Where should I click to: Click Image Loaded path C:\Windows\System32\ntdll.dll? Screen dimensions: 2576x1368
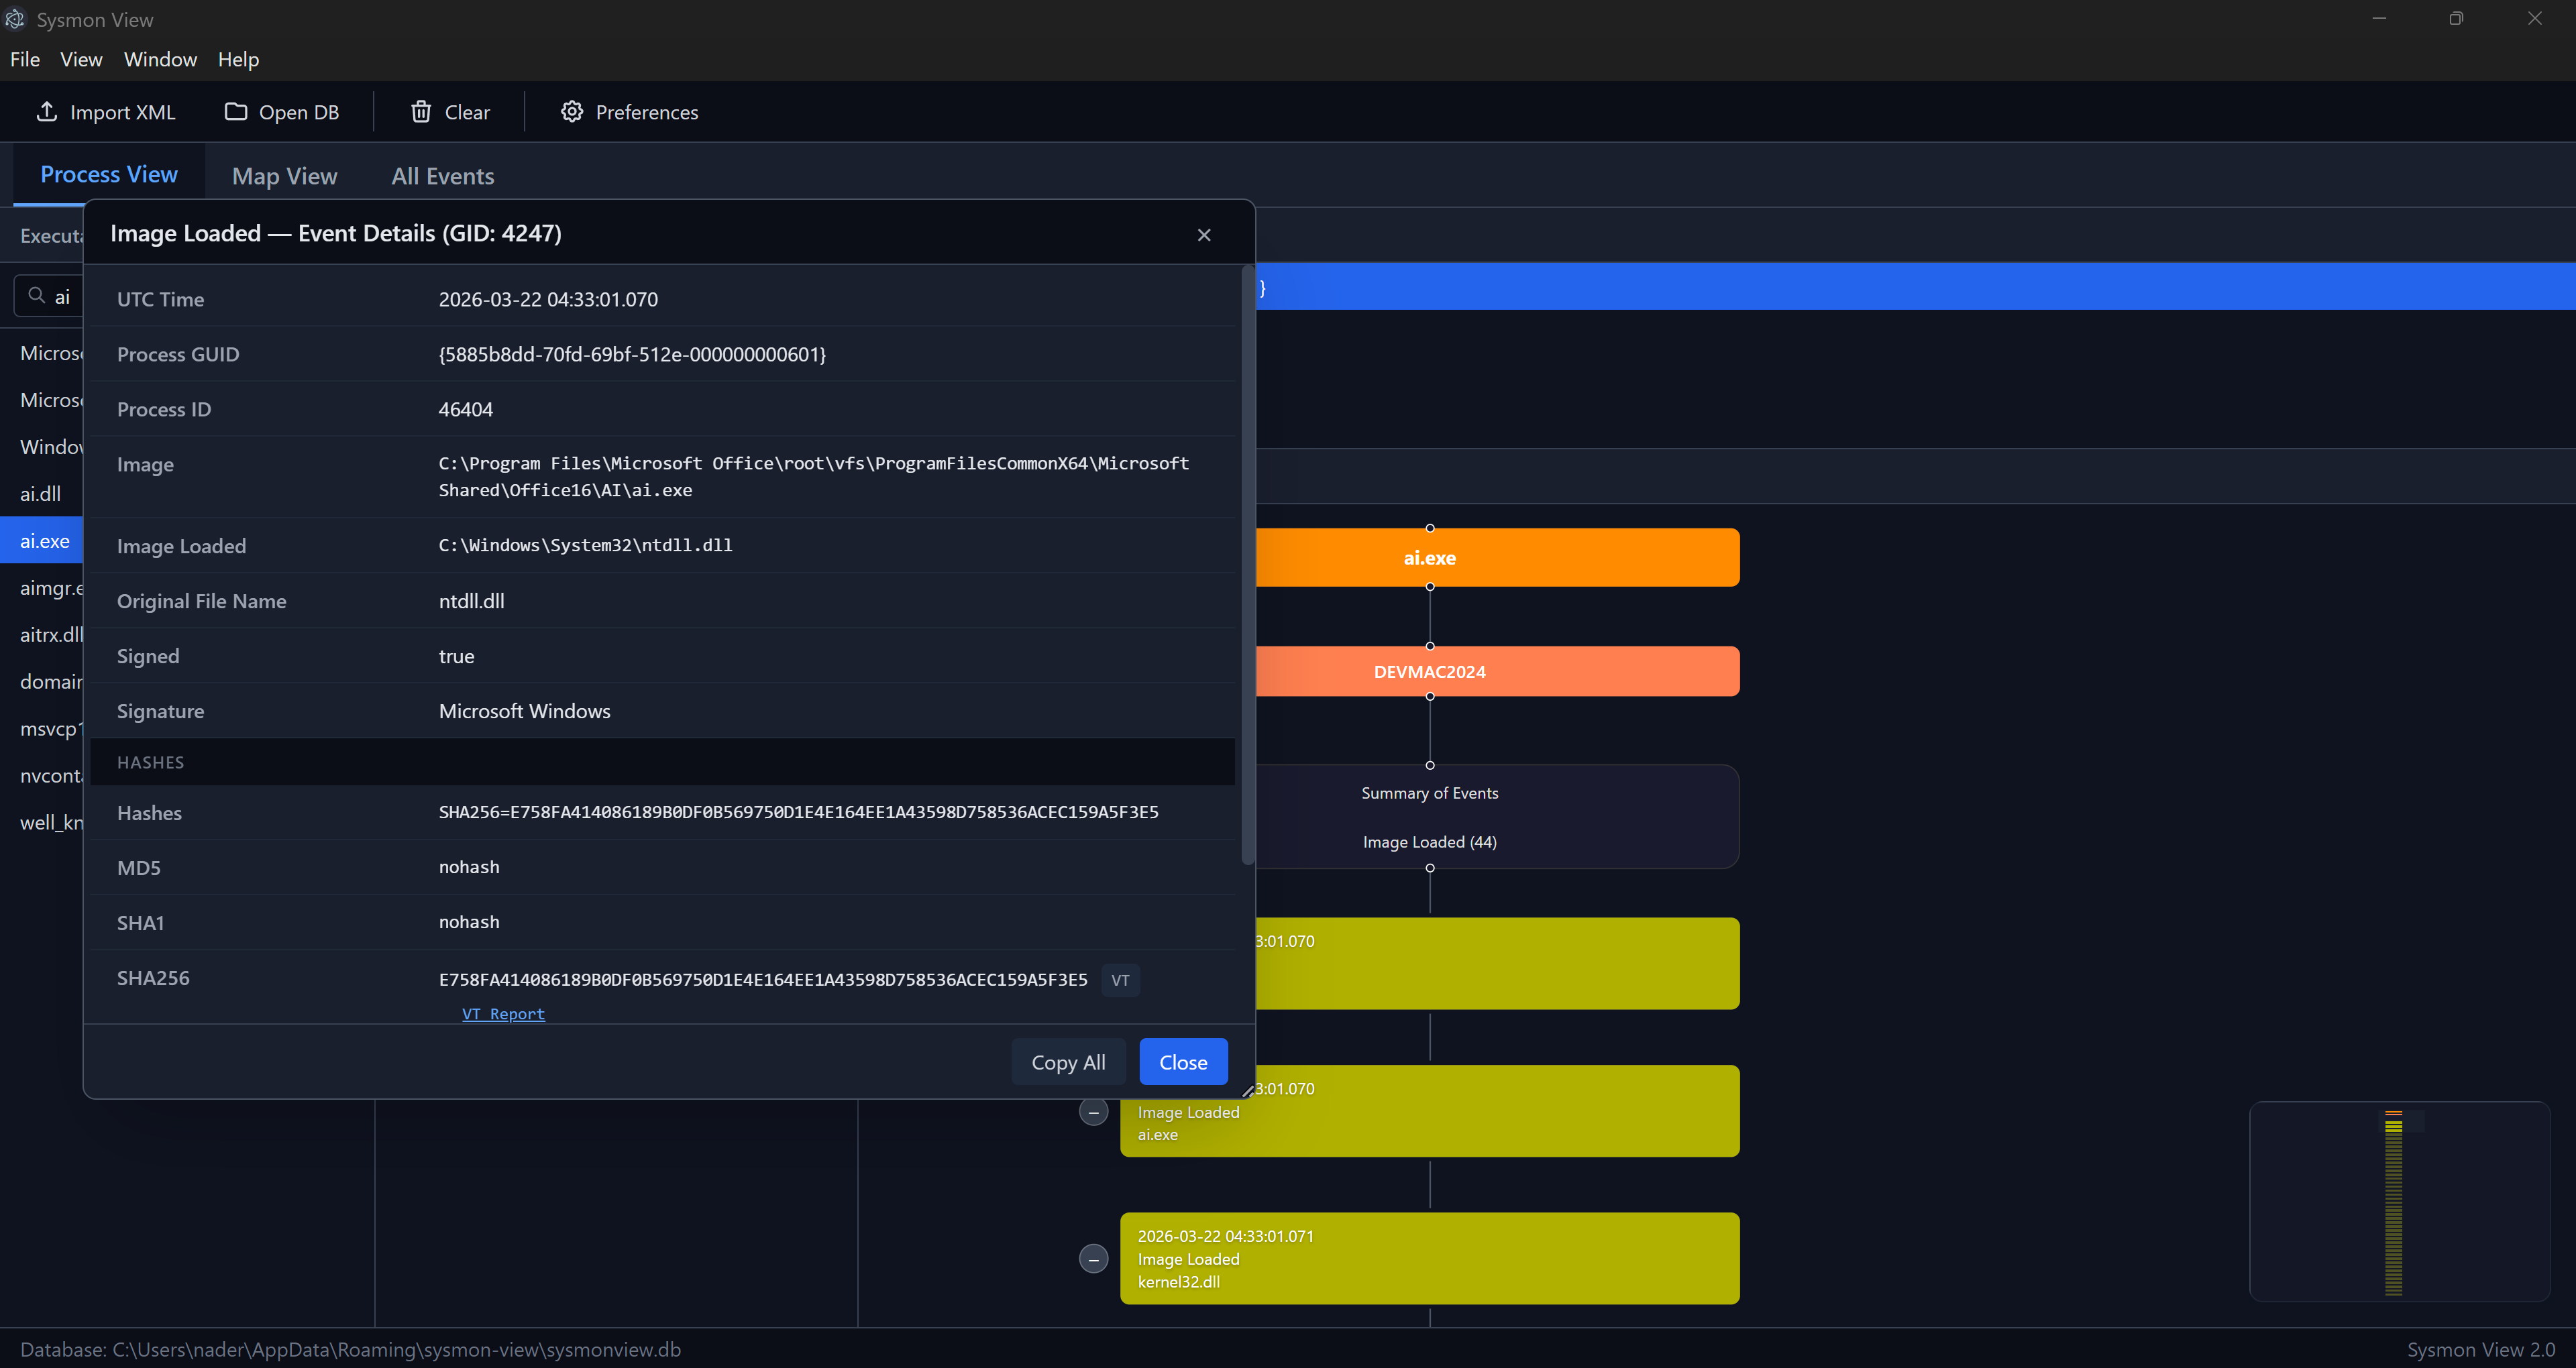(585, 545)
